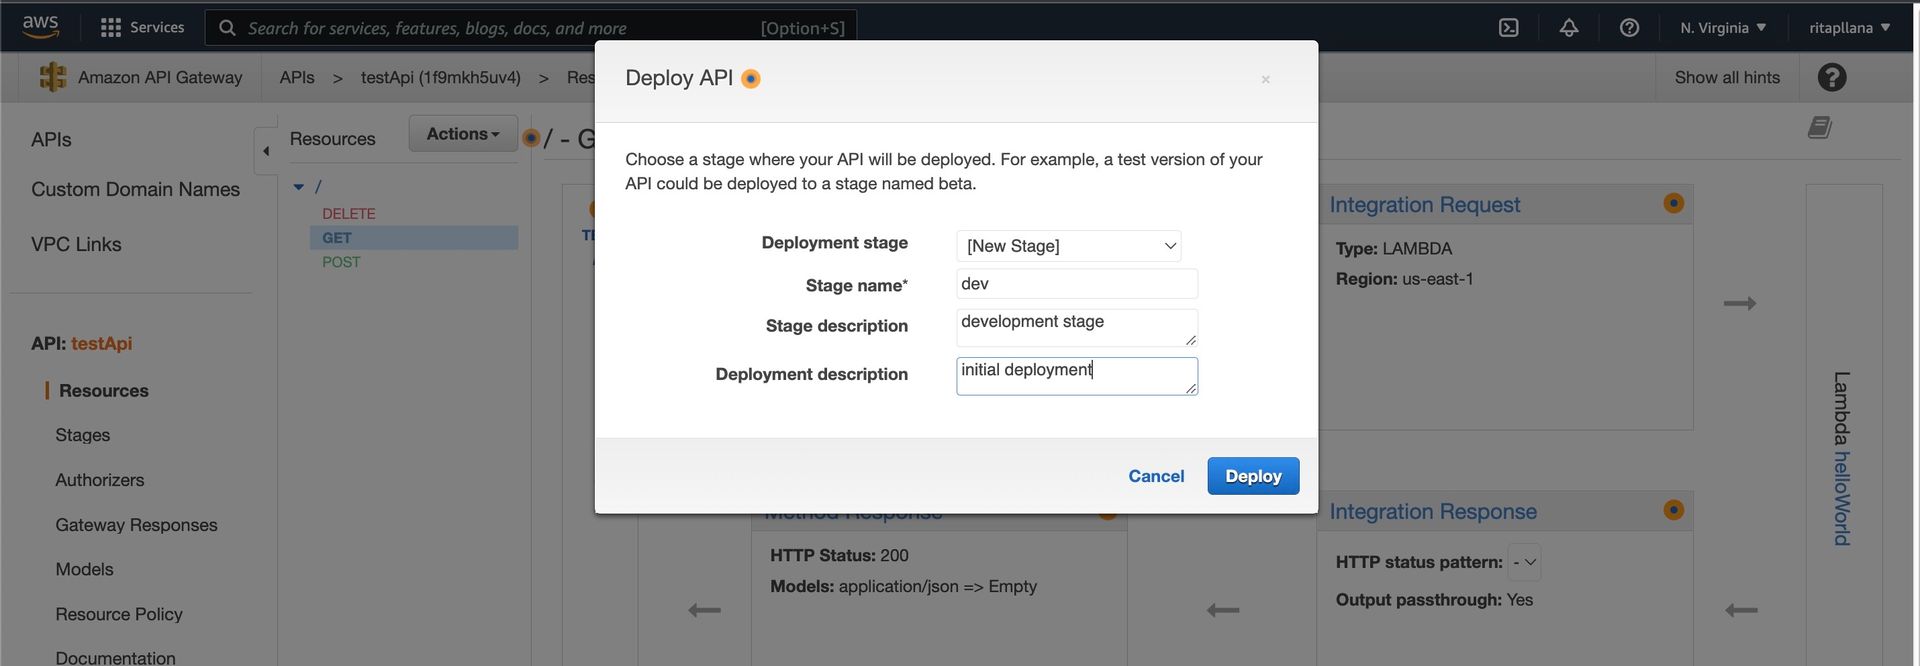Click the APIs breadcrumb link
Image resolution: width=1920 pixels, height=666 pixels.
297,77
